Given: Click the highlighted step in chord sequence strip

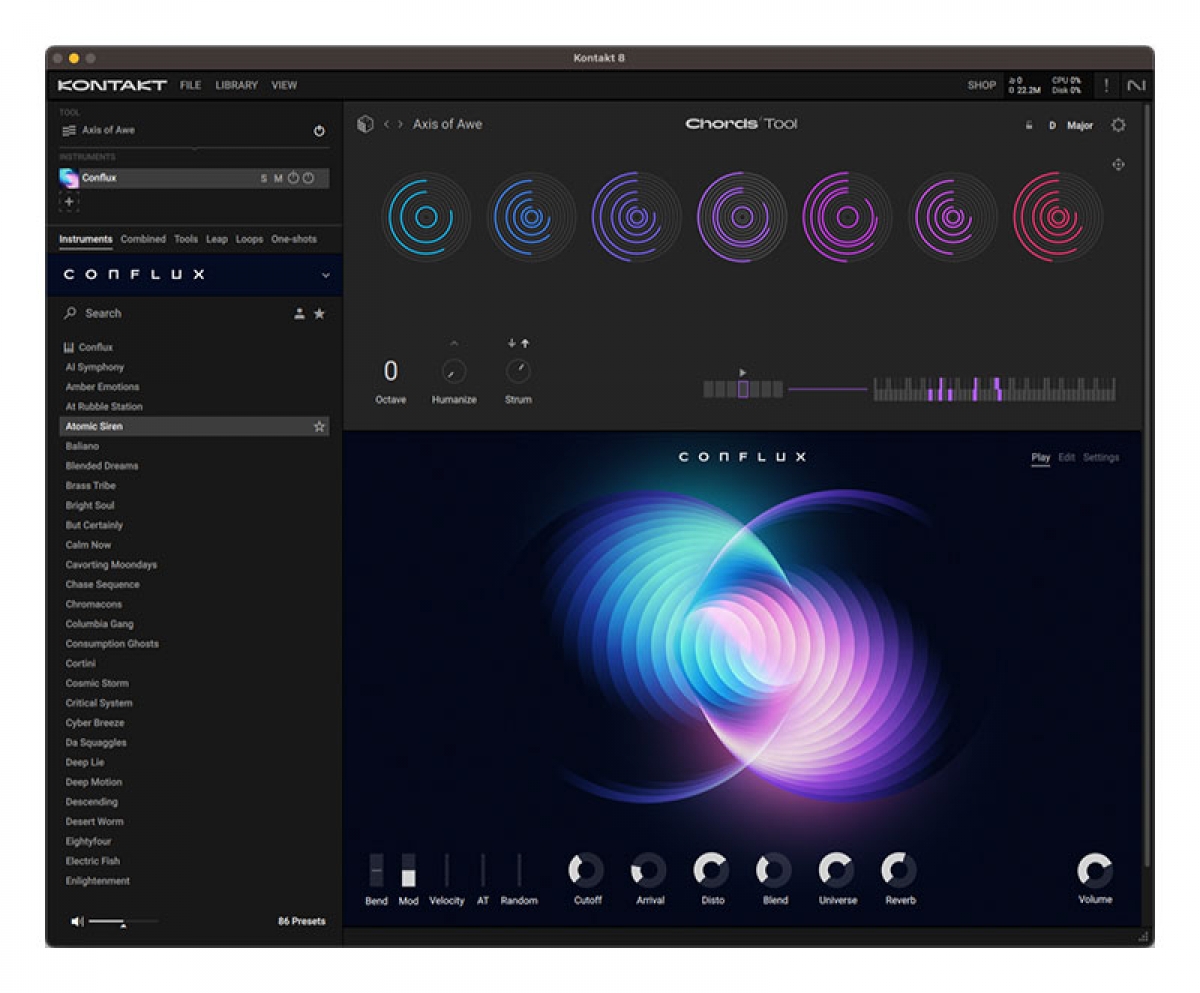Looking at the screenshot, I should (x=743, y=389).
